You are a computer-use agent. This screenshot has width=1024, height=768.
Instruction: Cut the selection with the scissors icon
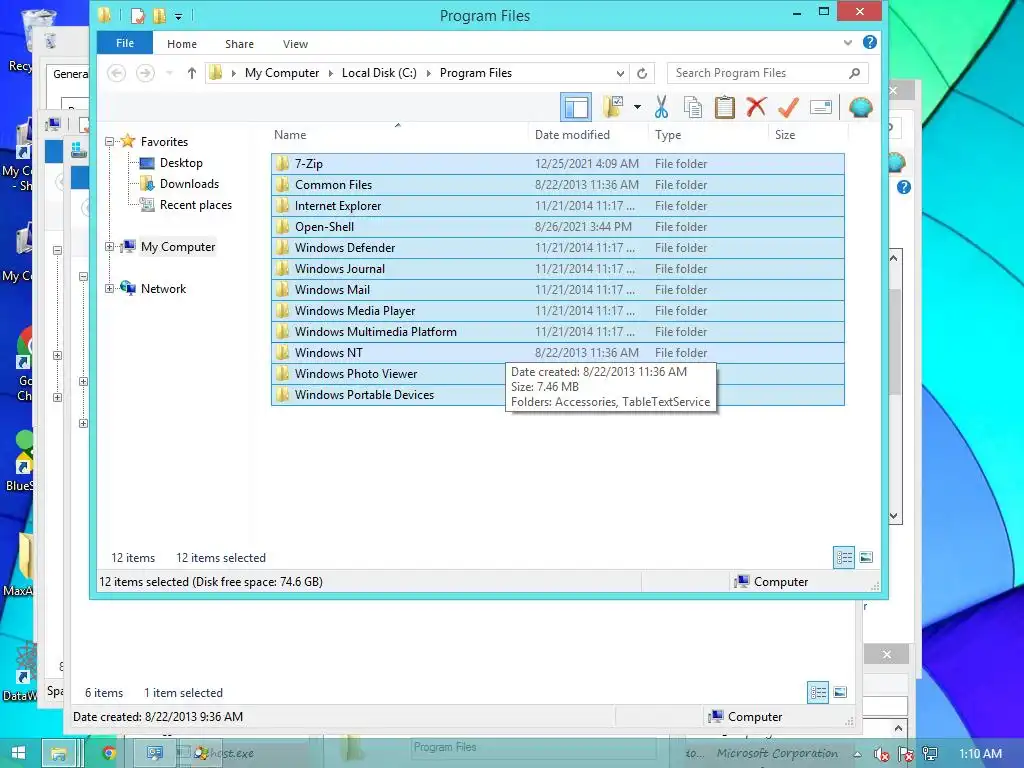tap(661, 107)
